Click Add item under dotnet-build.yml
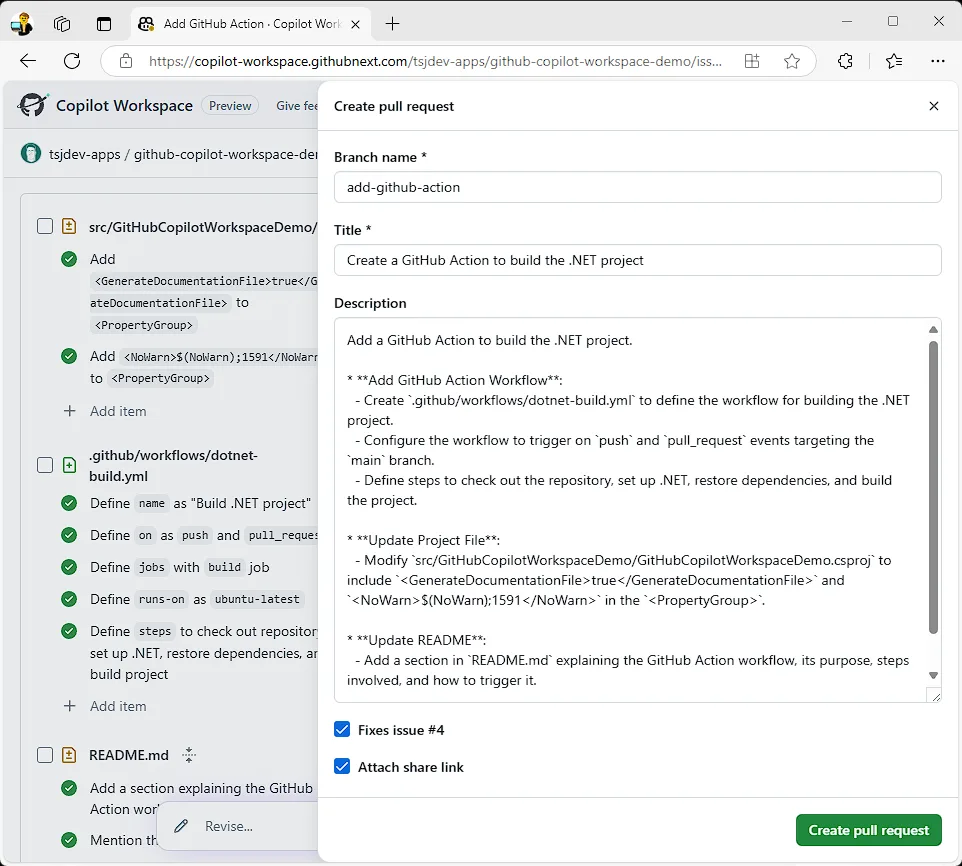 tap(117, 706)
